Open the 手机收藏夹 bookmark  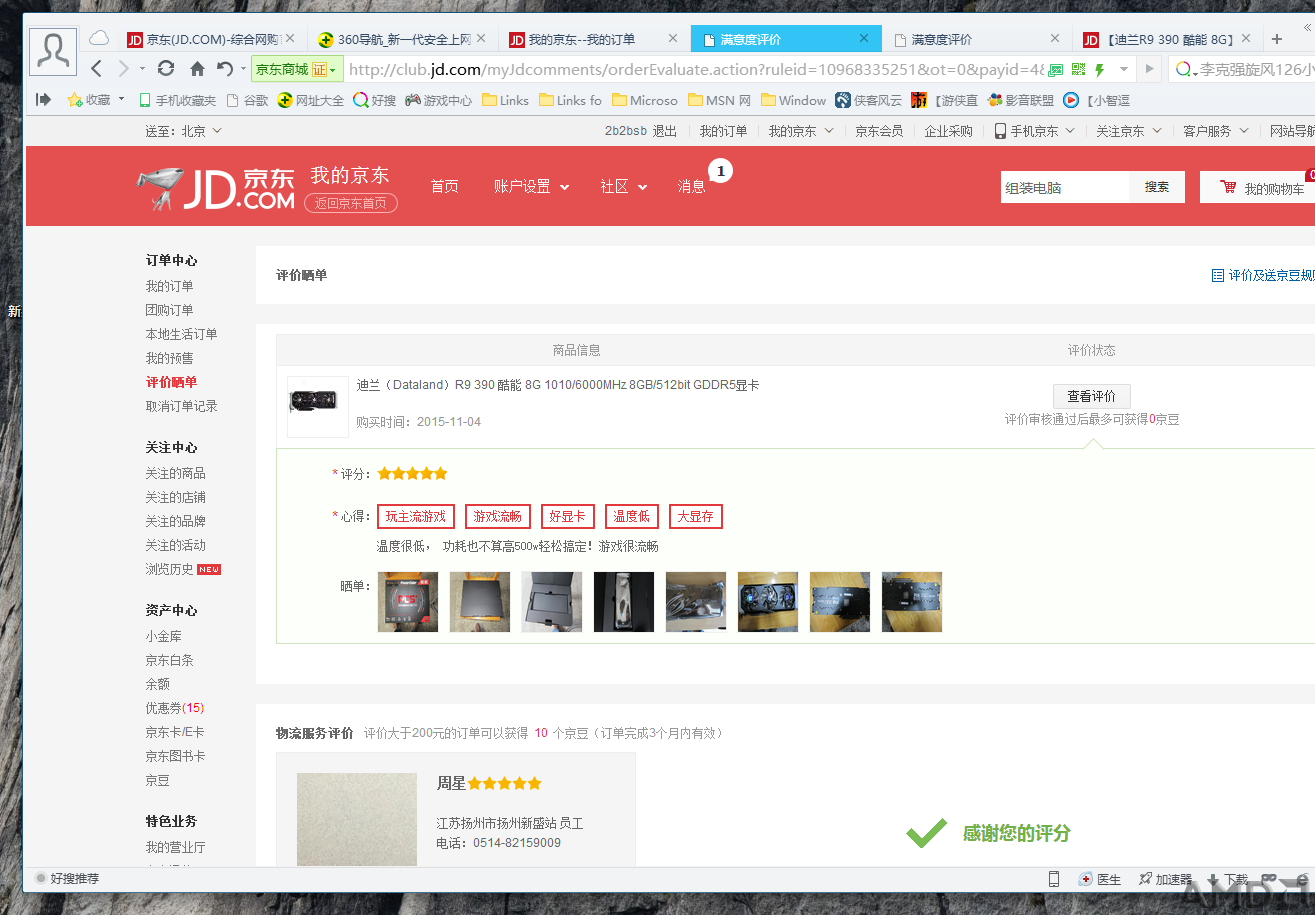[177, 100]
